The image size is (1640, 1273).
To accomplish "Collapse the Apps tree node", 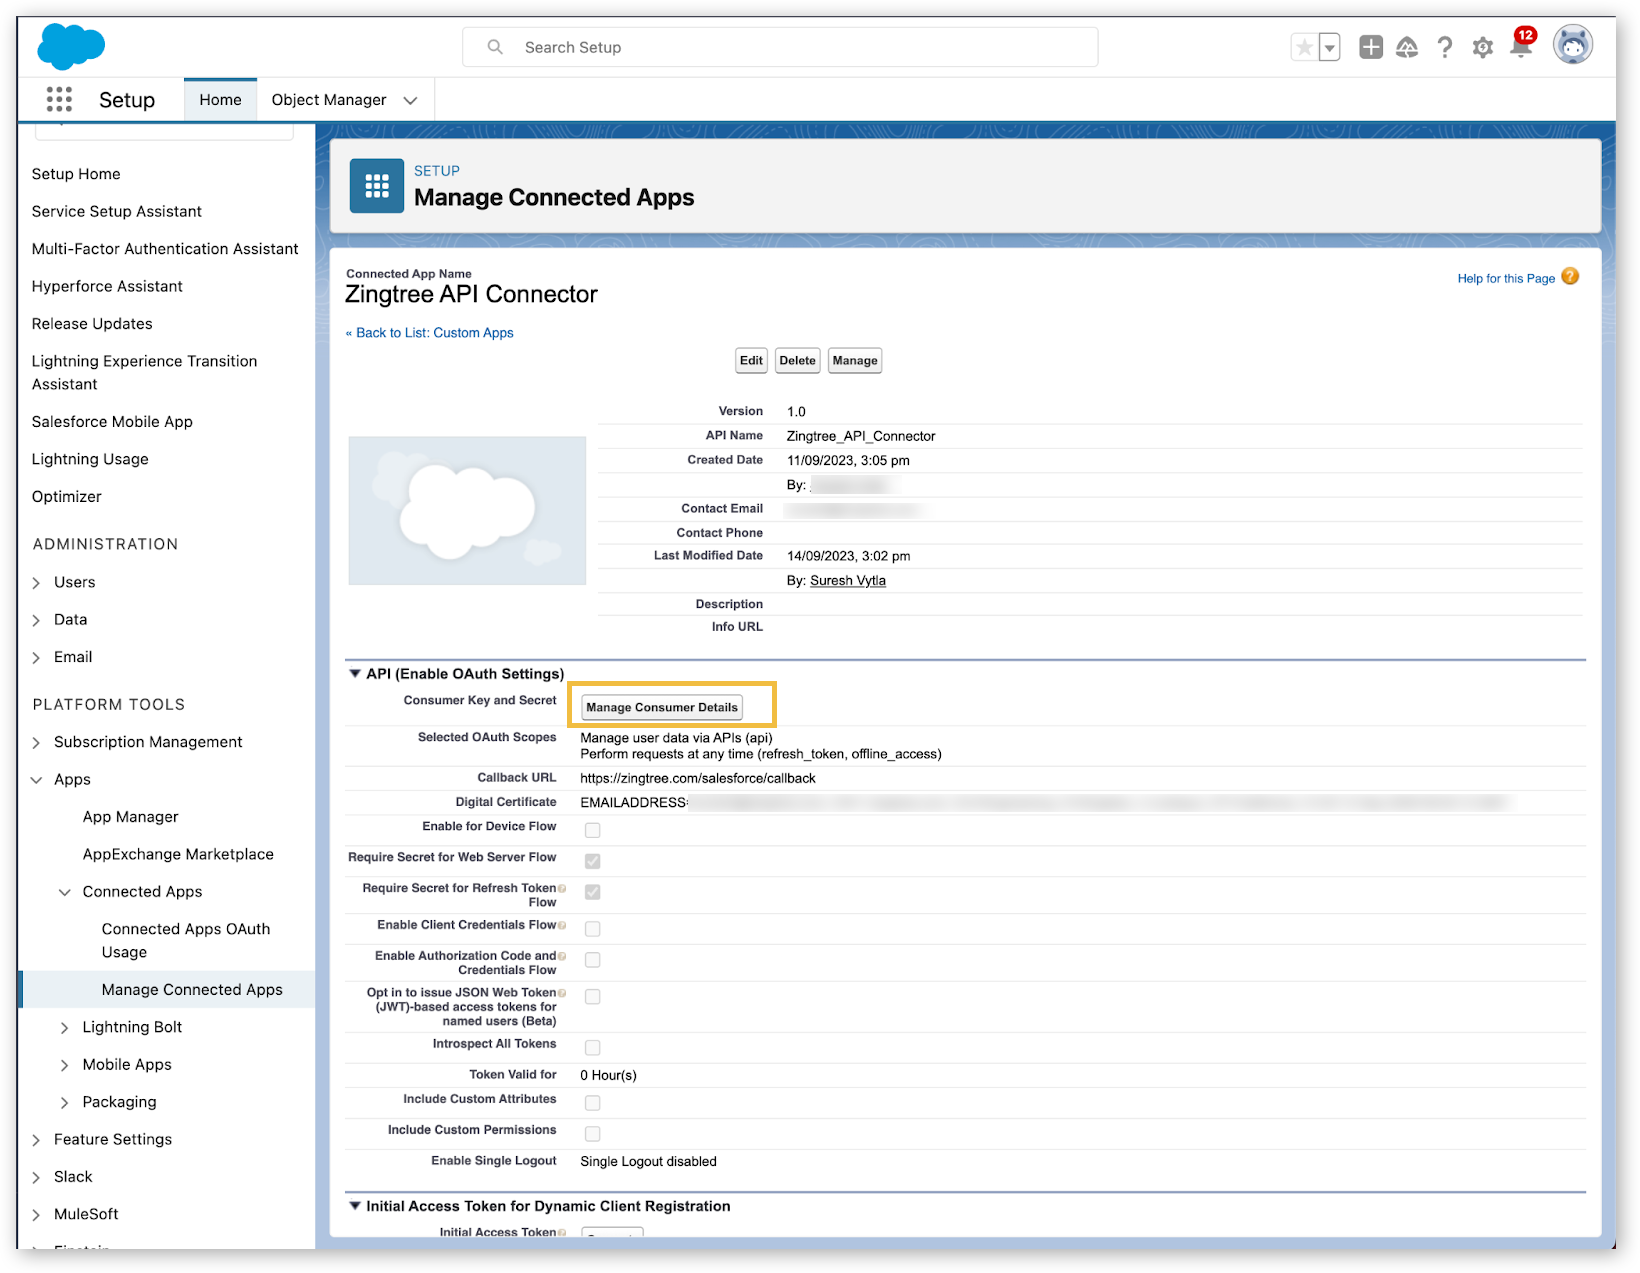I will click(37, 780).
